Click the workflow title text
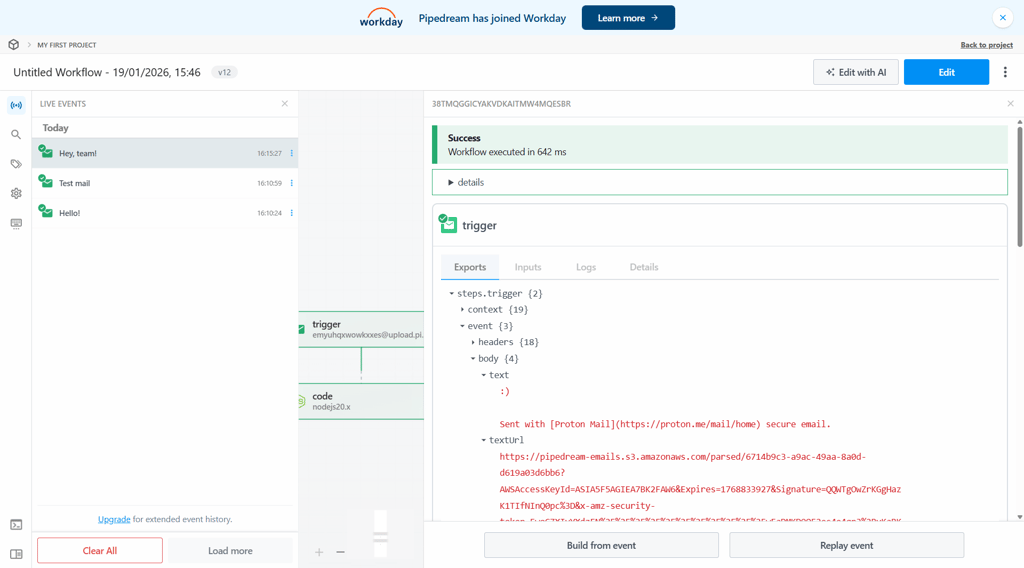 coord(106,72)
